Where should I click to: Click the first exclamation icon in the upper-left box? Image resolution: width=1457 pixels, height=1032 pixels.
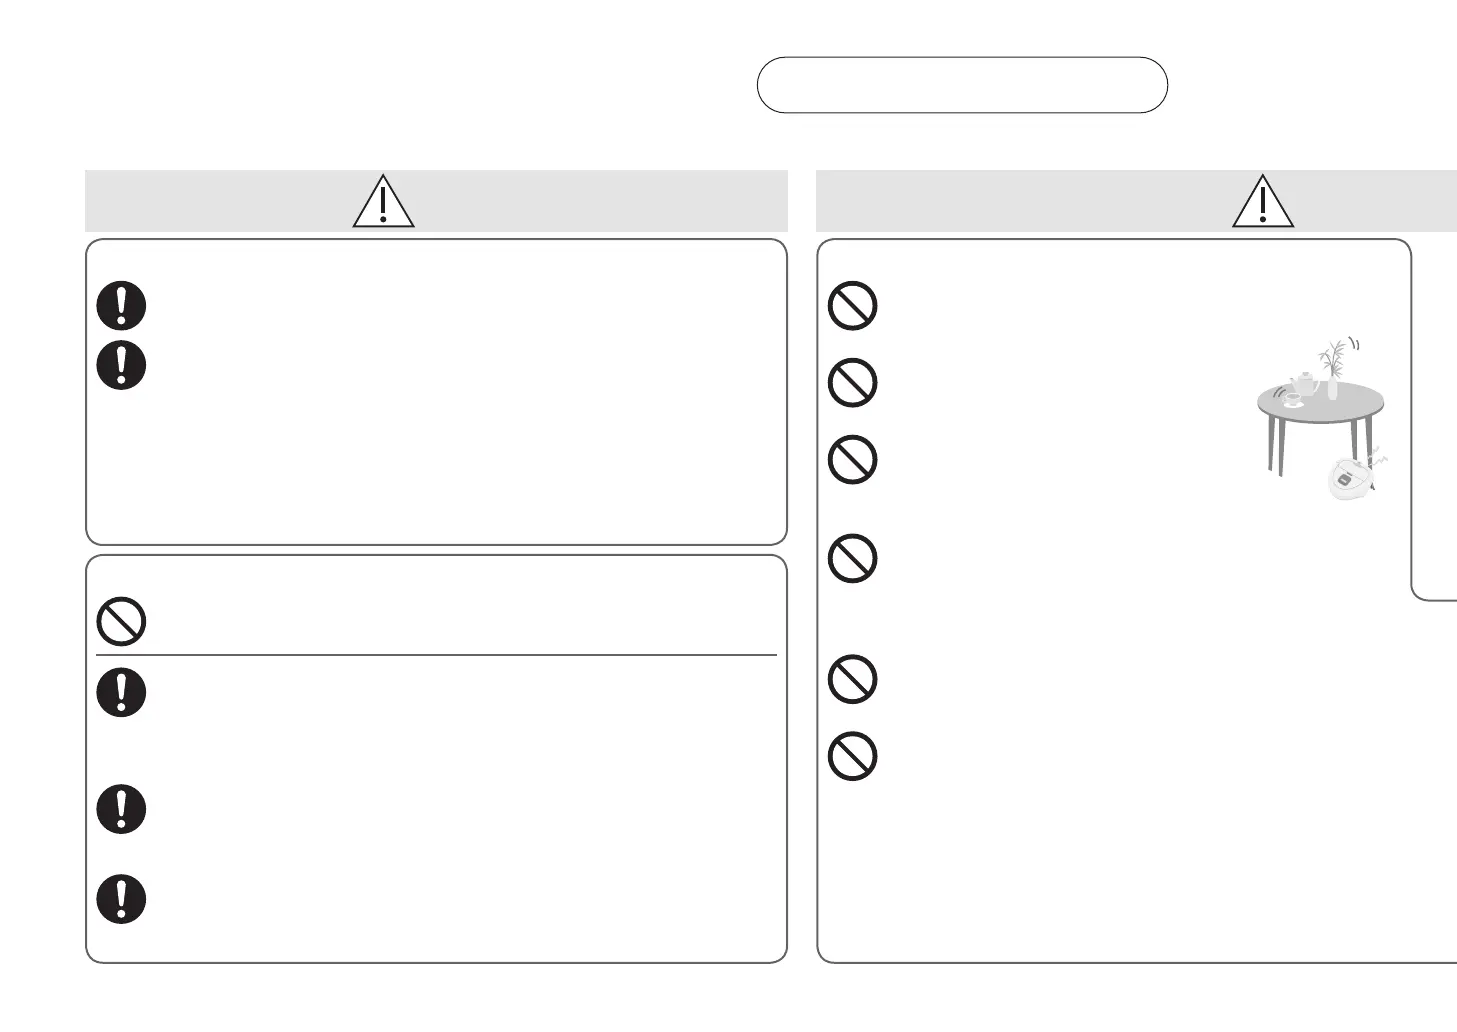(x=122, y=306)
